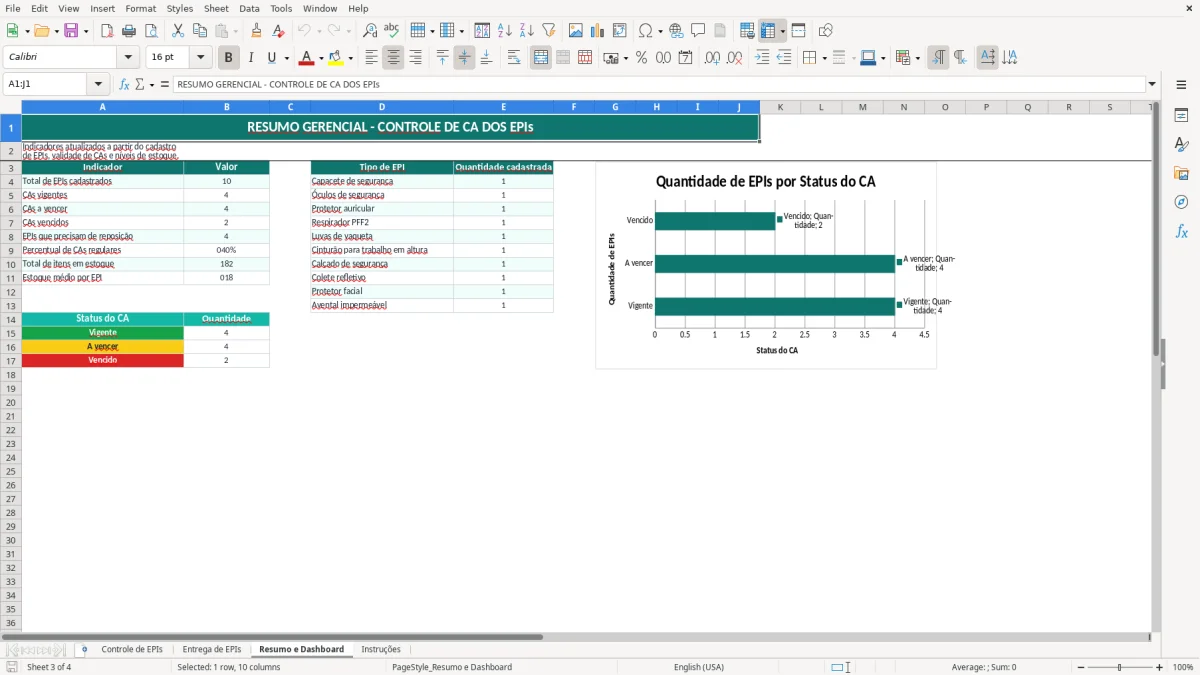The width and height of the screenshot is (1200, 675).
Task: Open Print Preview from the toolbar
Action: tap(151, 31)
